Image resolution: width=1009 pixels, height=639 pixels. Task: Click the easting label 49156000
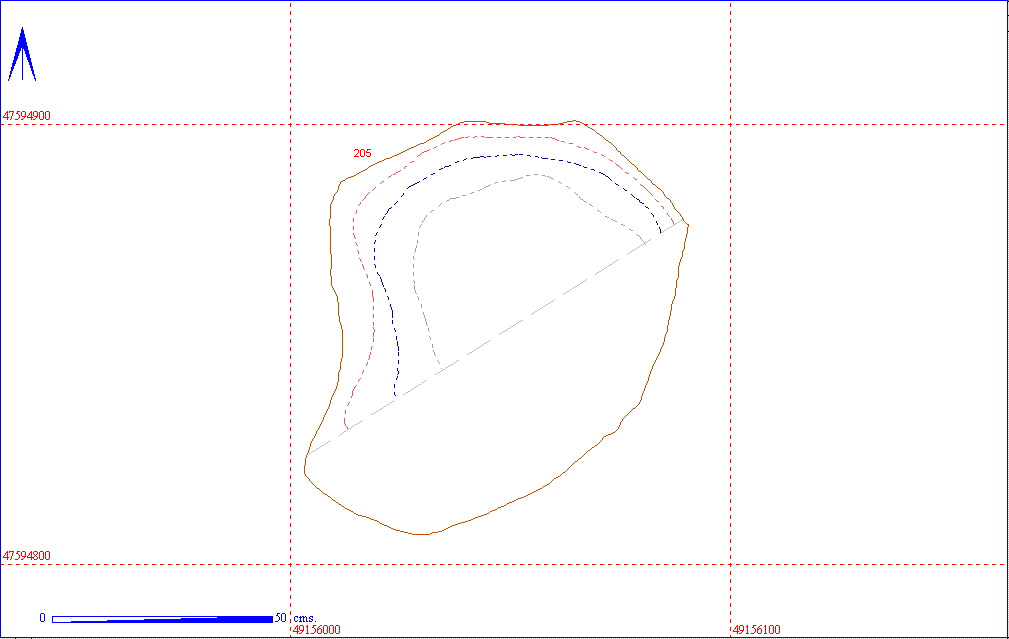coord(317,630)
